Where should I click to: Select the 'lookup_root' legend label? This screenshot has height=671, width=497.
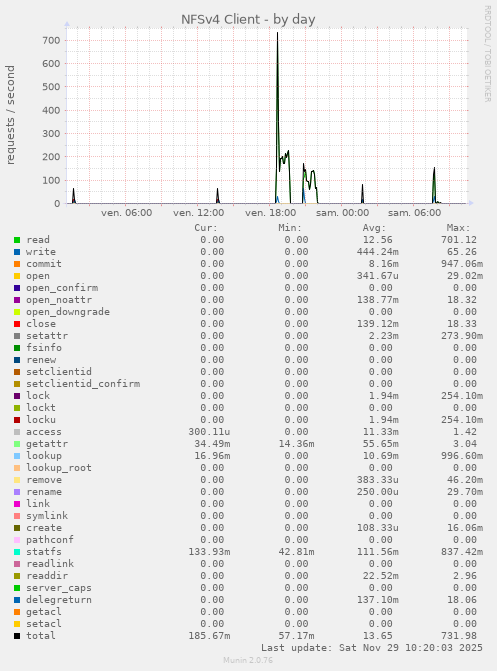59,468
